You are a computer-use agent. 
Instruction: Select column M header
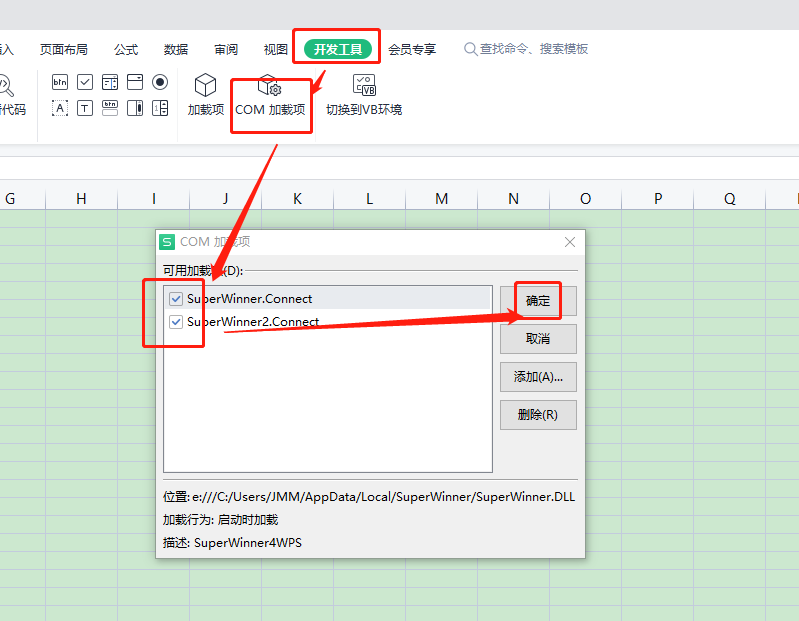pyautogui.click(x=442, y=199)
